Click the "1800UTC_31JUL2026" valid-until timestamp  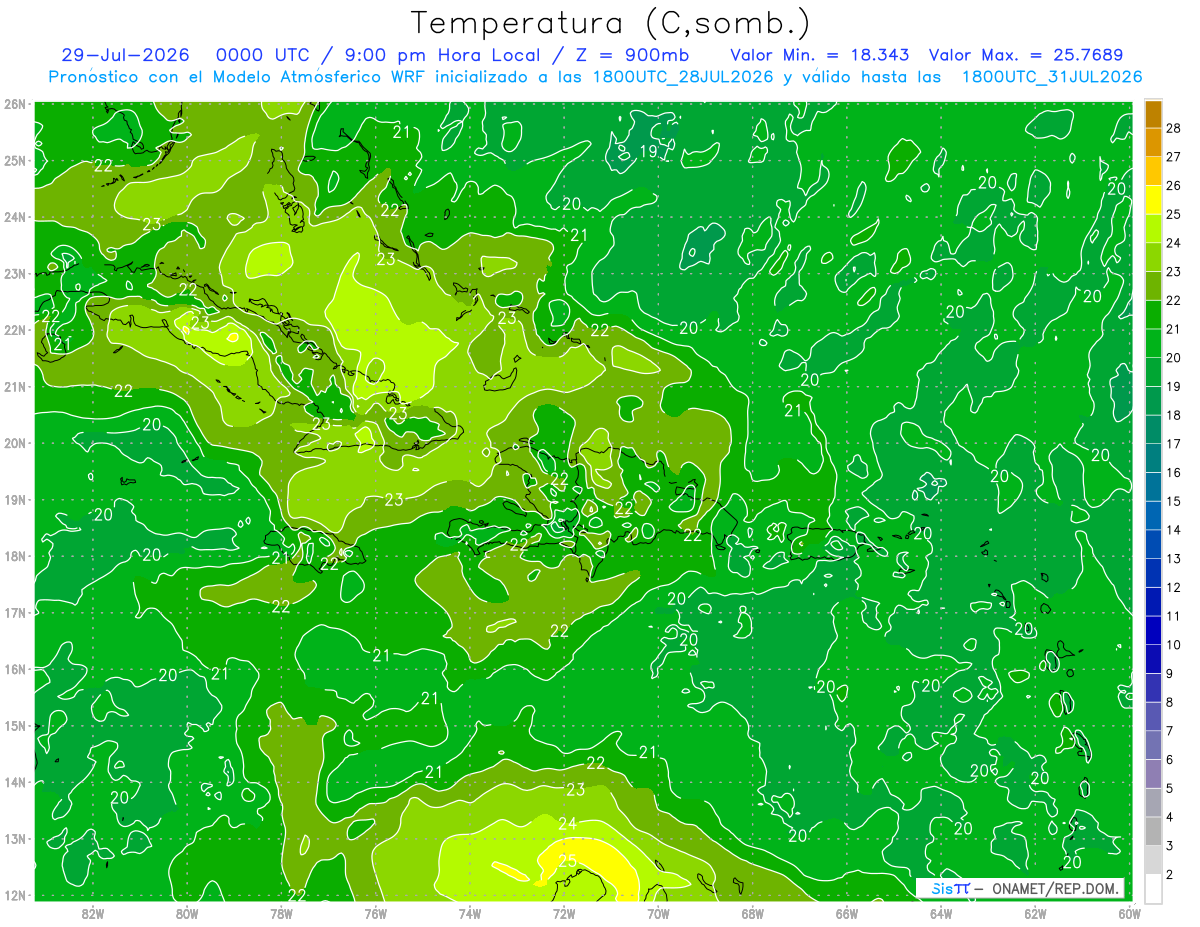pyautogui.click(x=1051, y=77)
